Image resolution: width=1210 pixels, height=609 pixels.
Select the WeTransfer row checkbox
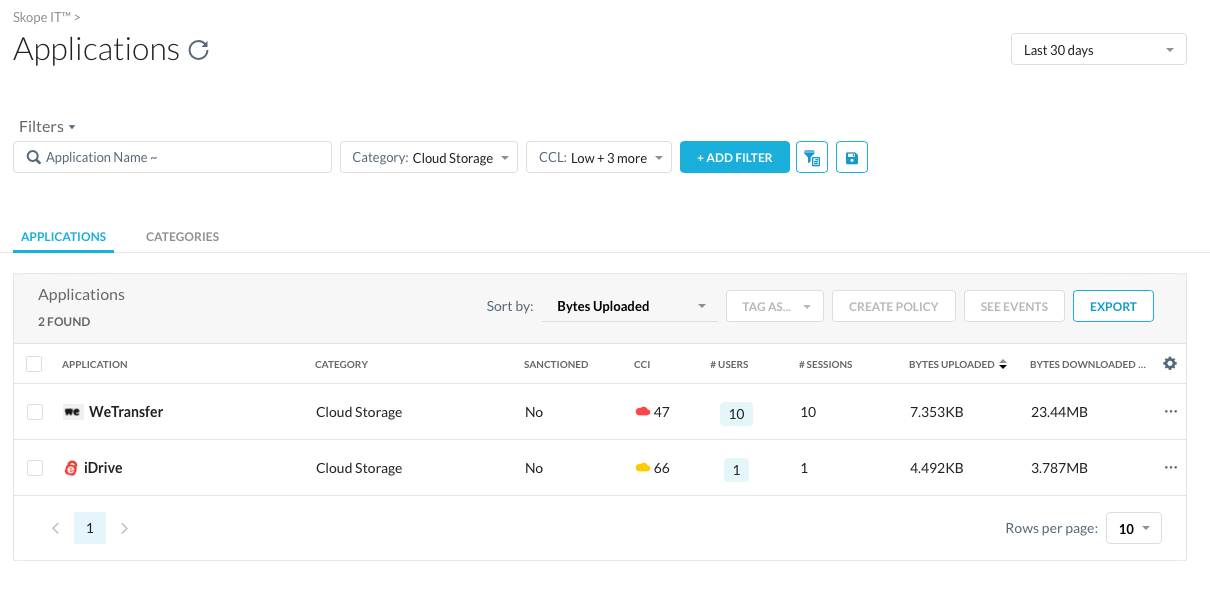tap(35, 412)
